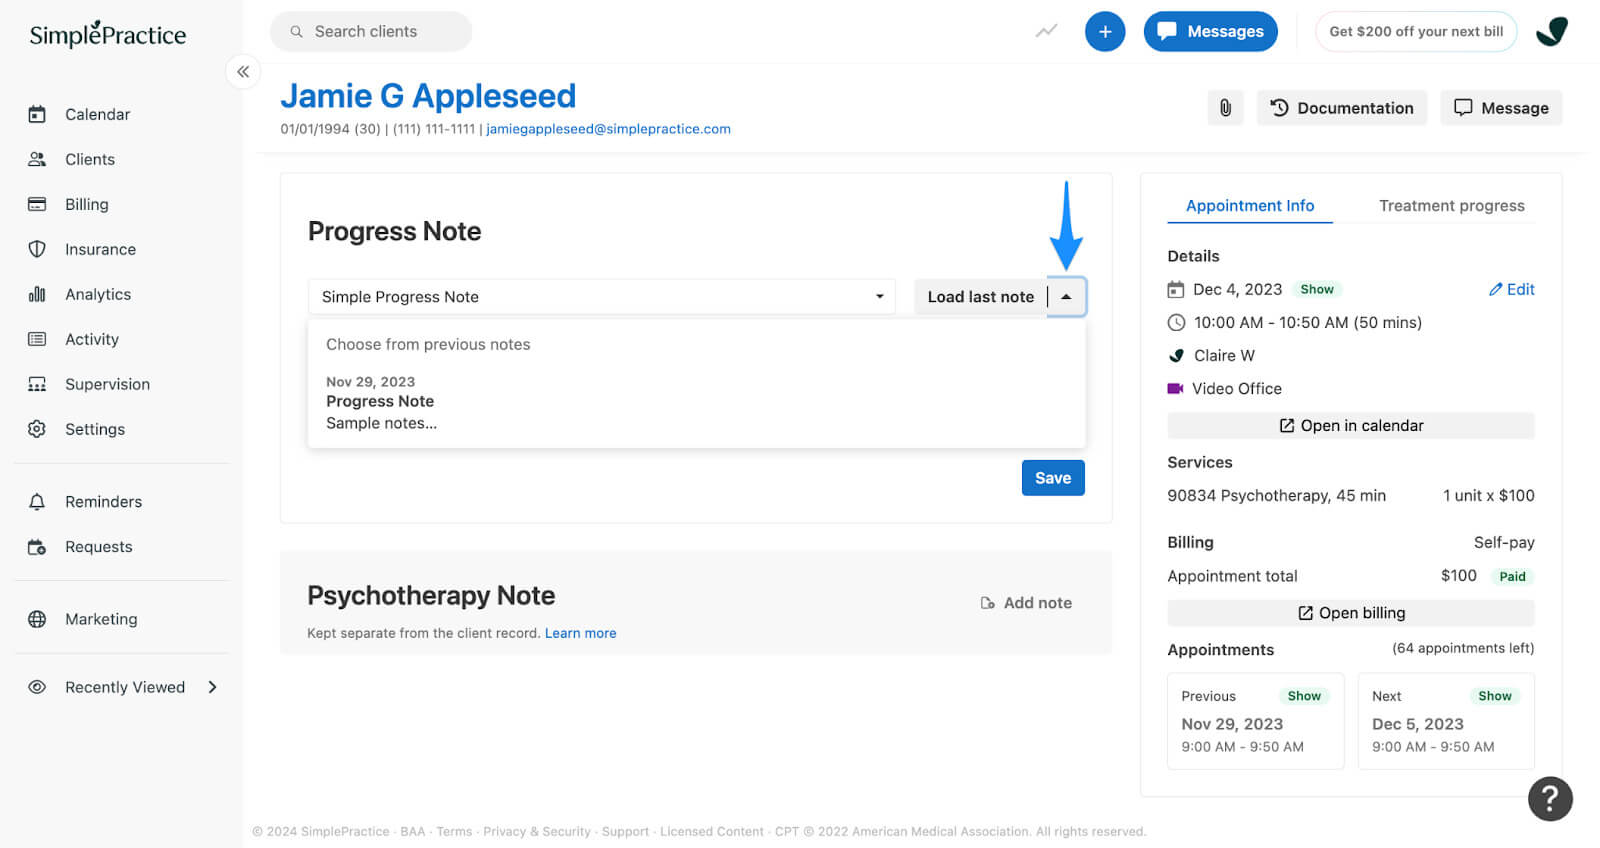Image resolution: width=1600 pixels, height=848 pixels.
Task: Click Get $200 off your next bill
Action: [x=1416, y=31]
